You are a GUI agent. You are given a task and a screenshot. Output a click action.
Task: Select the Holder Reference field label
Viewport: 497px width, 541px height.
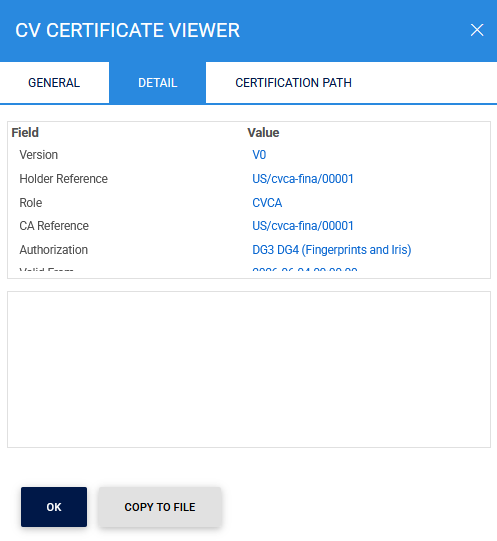pos(64,179)
